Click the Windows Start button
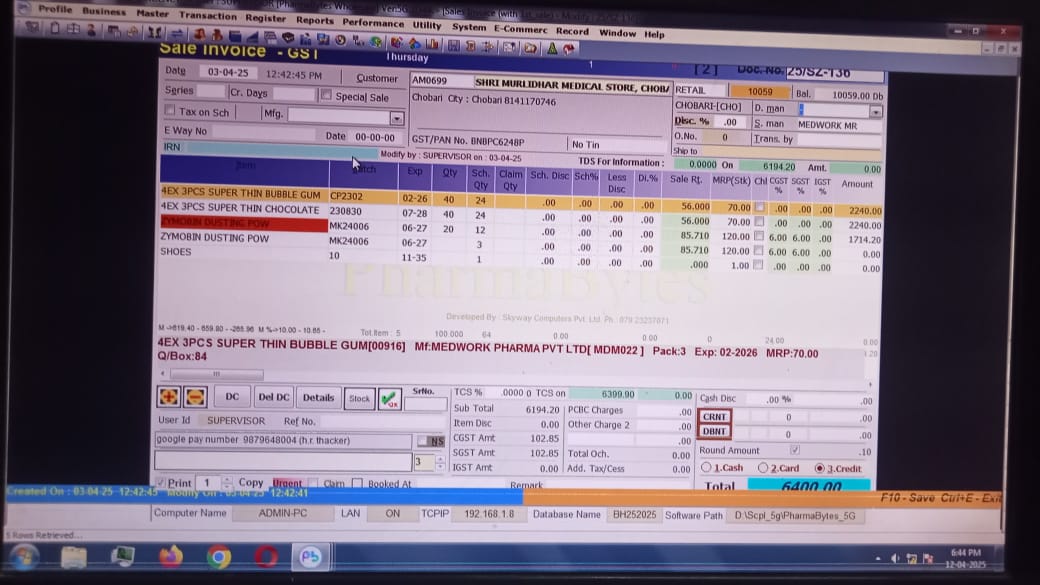The width and height of the screenshot is (1040, 585). (x=24, y=556)
